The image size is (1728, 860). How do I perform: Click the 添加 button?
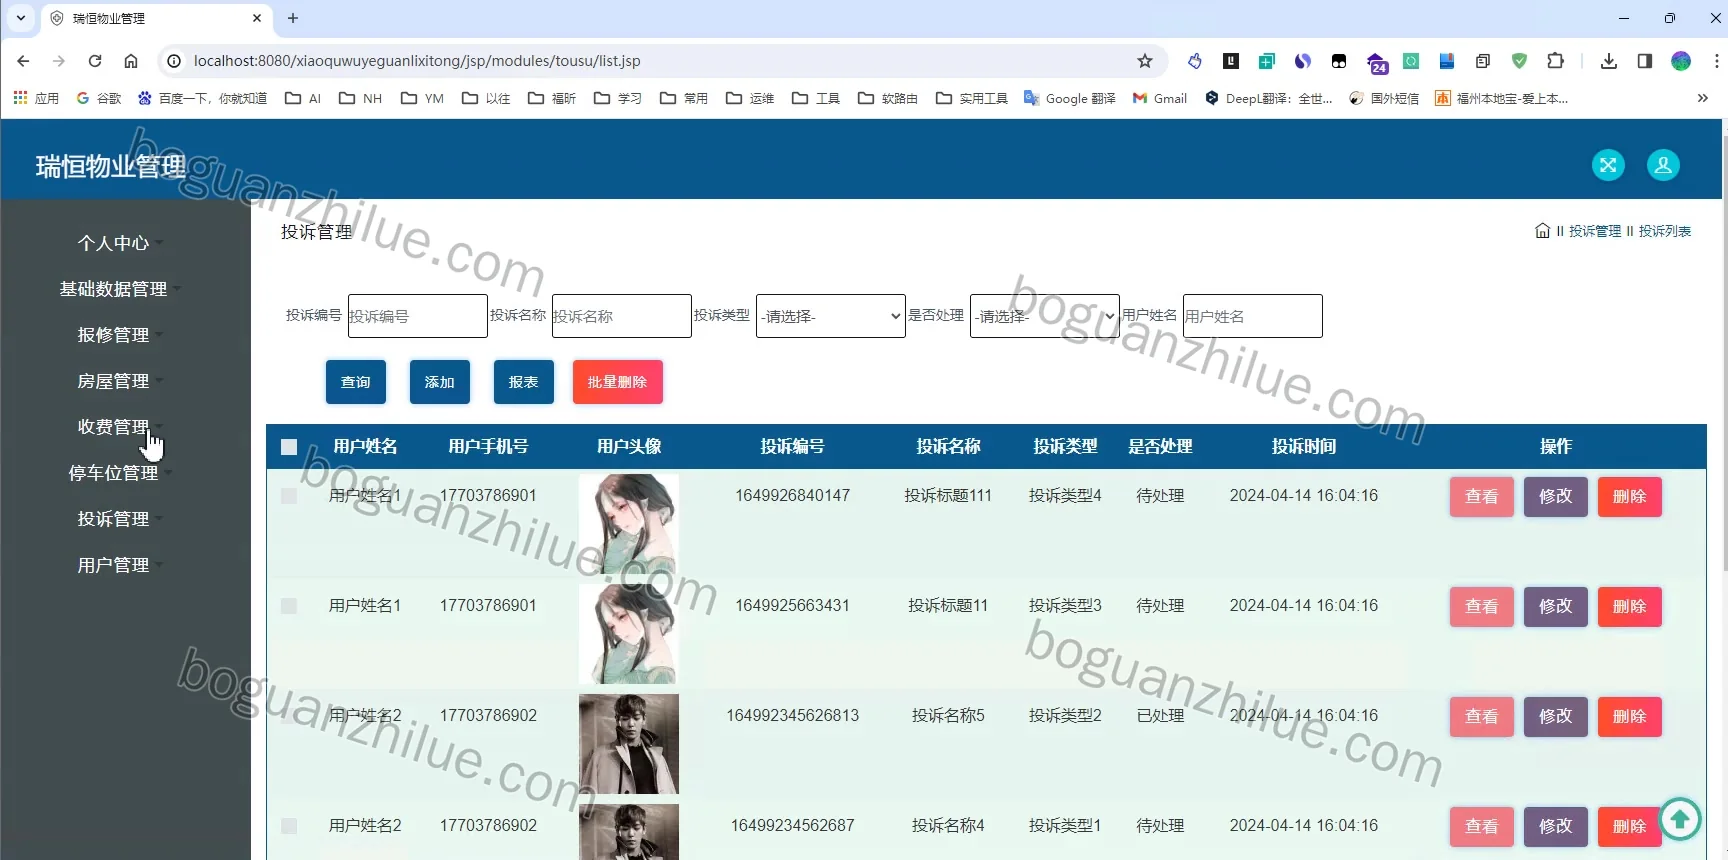pyautogui.click(x=440, y=382)
